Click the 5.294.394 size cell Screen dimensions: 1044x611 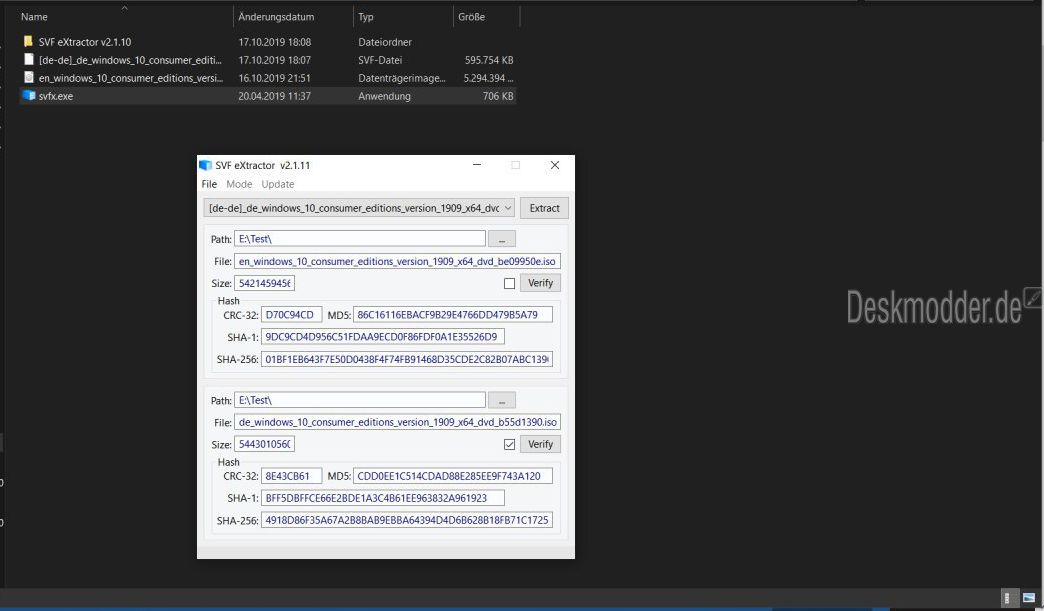pyautogui.click(x=489, y=78)
